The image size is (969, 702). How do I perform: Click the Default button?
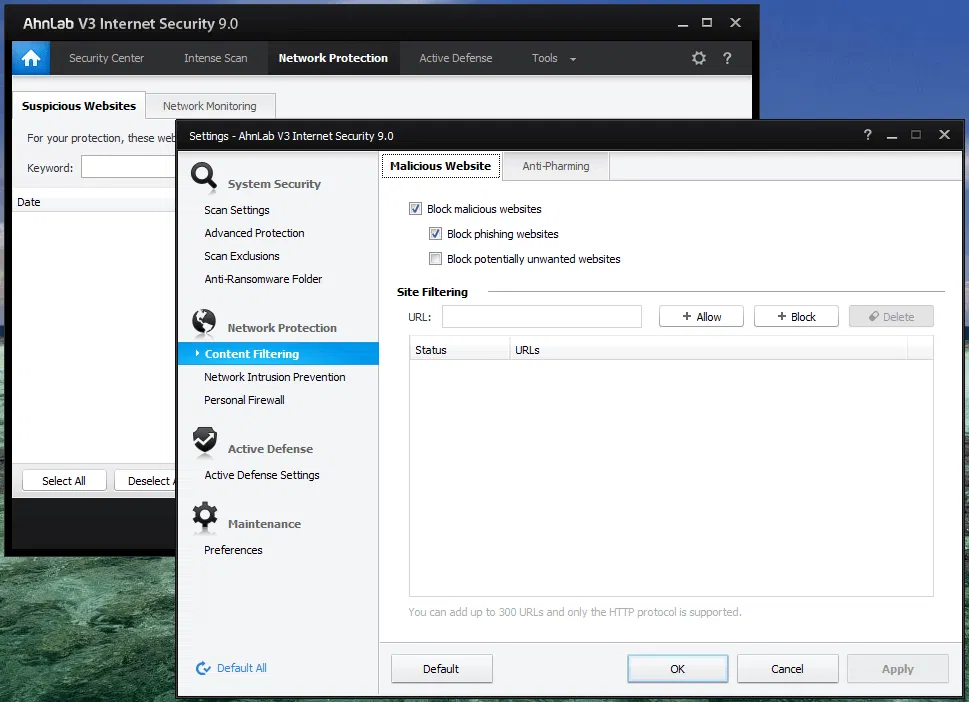point(441,669)
